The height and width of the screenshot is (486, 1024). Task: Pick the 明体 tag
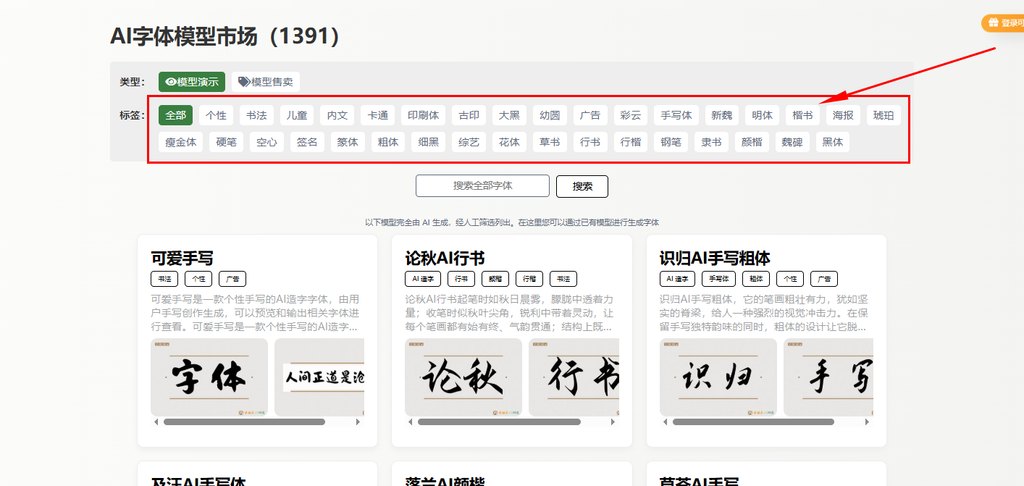coord(762,116)
